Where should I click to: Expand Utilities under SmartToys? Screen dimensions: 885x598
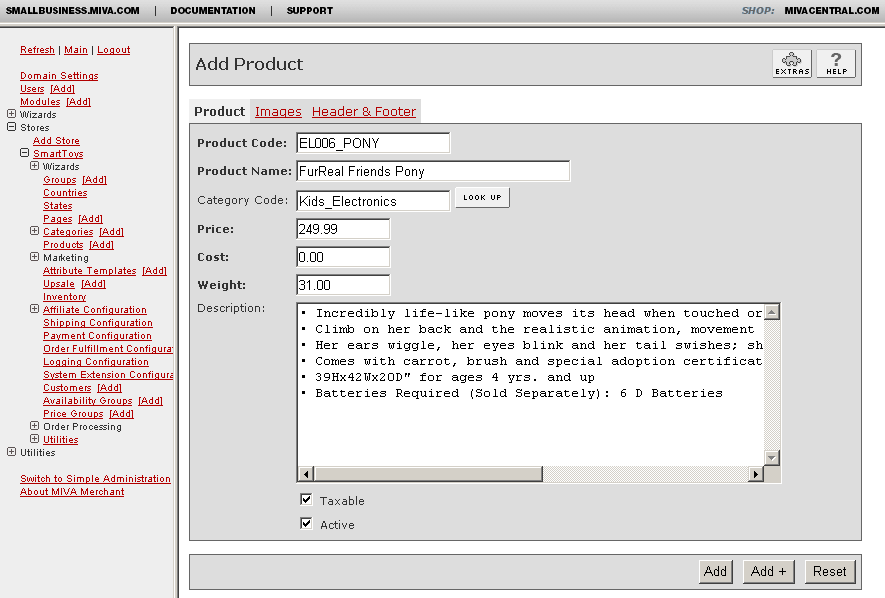click(x=34, y=438)
